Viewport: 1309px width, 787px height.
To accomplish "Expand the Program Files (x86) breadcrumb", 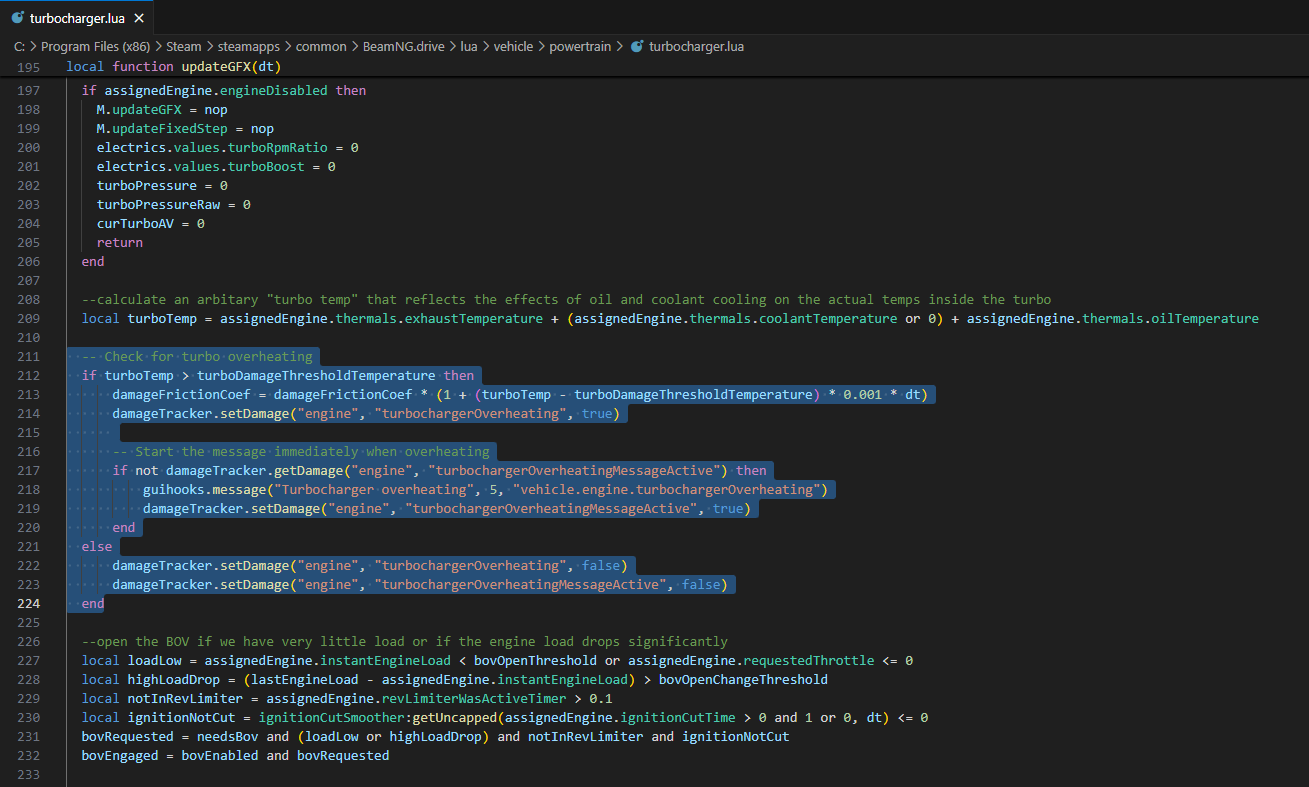I will 94,46.
